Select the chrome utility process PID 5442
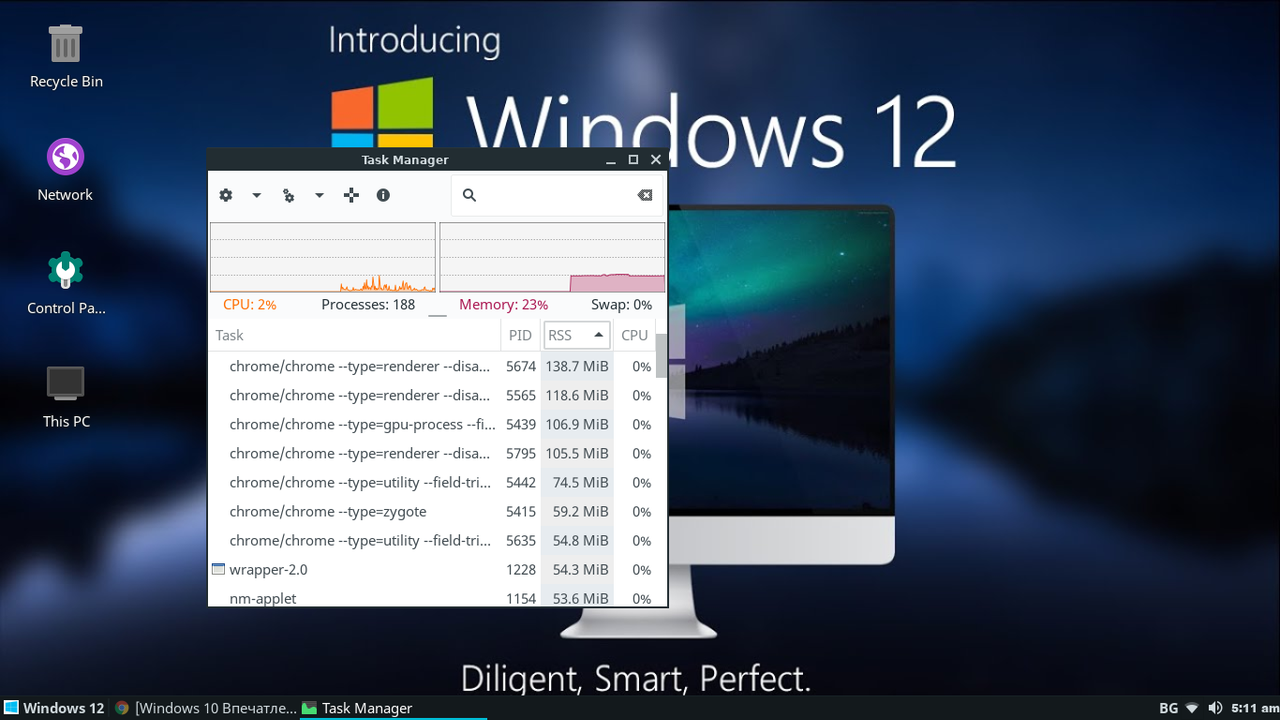1280x720 pixels. [432, 482]
